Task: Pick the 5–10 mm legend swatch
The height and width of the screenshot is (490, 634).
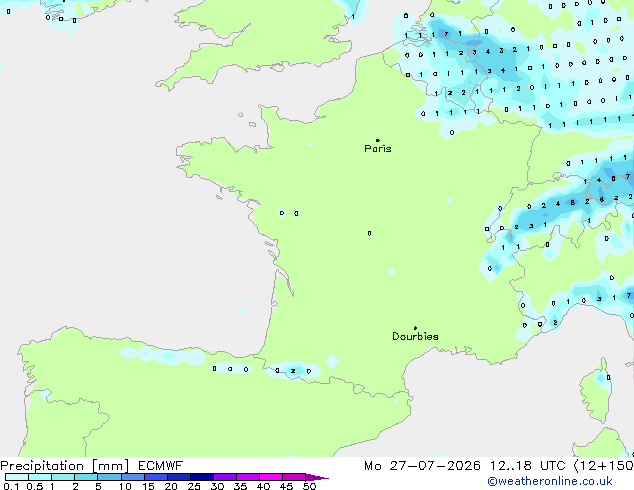Action: point(109,477)
